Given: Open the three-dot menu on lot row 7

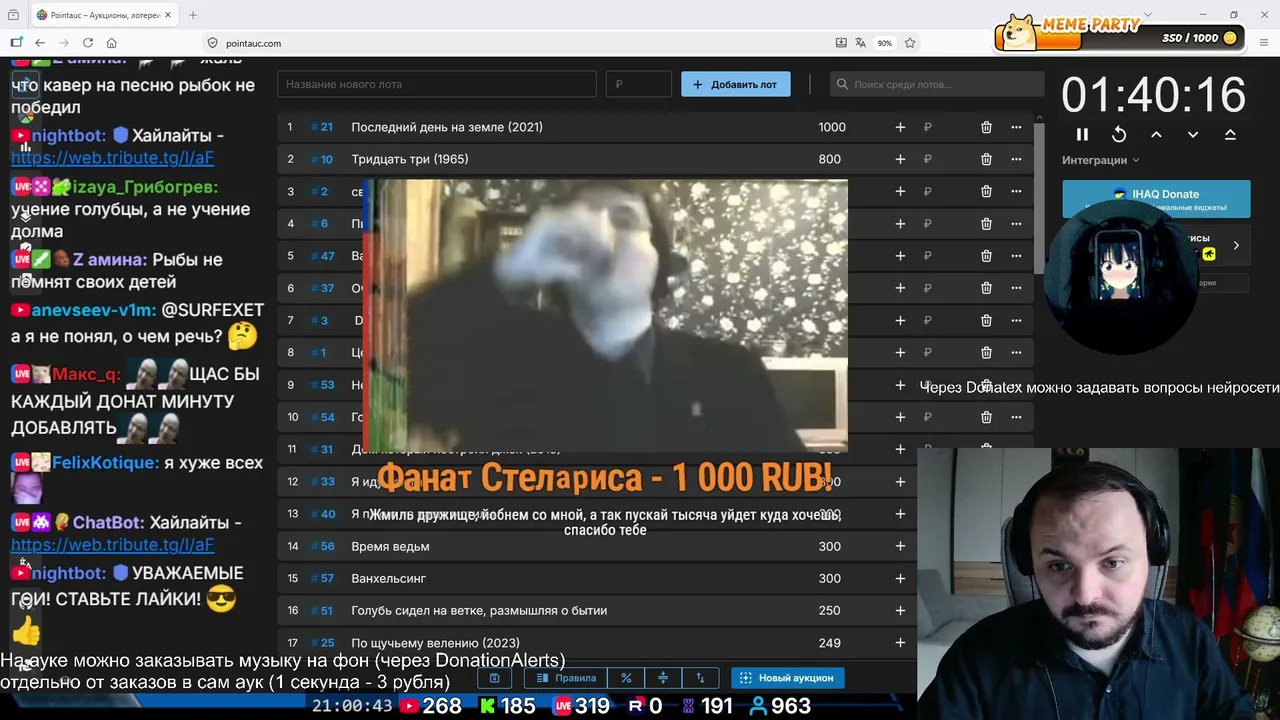Looking at the screenshot, I should pos(1016,320).
